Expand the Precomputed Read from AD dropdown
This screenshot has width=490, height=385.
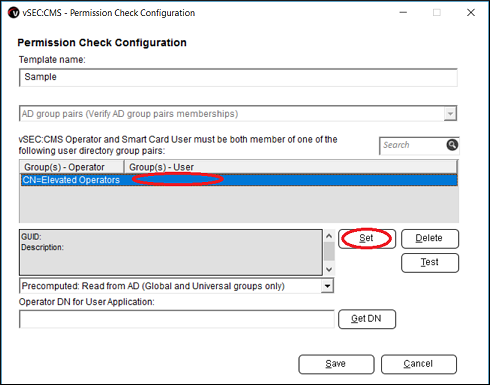327,286
